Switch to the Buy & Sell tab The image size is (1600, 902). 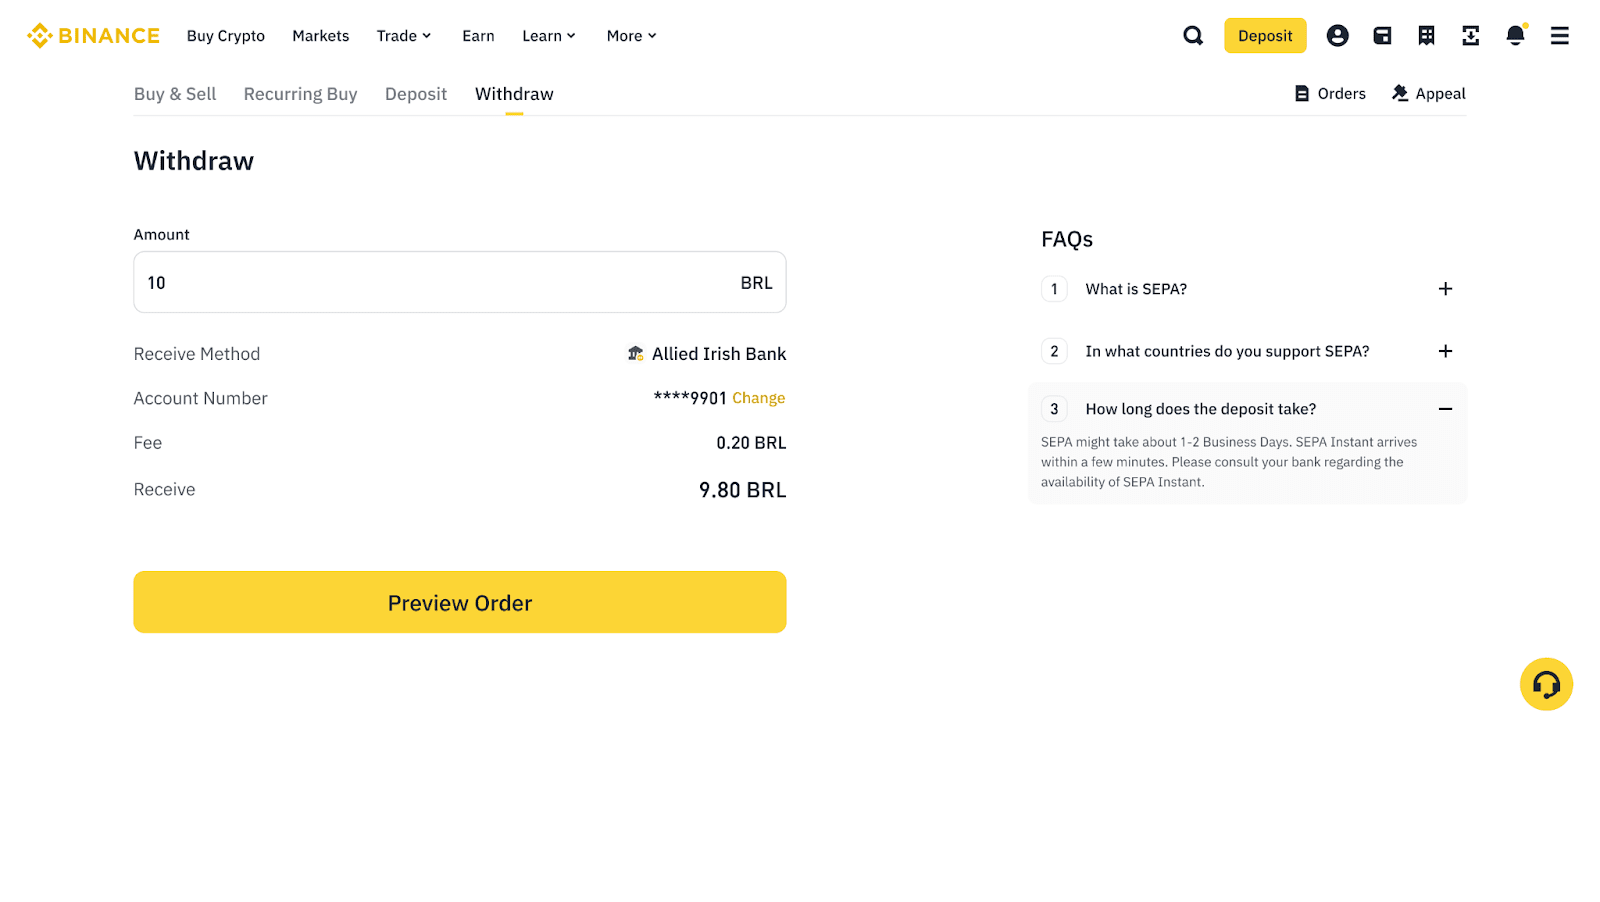[x=175, y=94]
